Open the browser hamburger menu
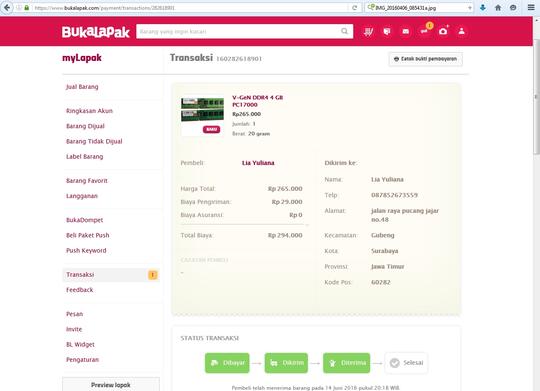The width and height of the screenshot is (540, 391). point(531,8)
